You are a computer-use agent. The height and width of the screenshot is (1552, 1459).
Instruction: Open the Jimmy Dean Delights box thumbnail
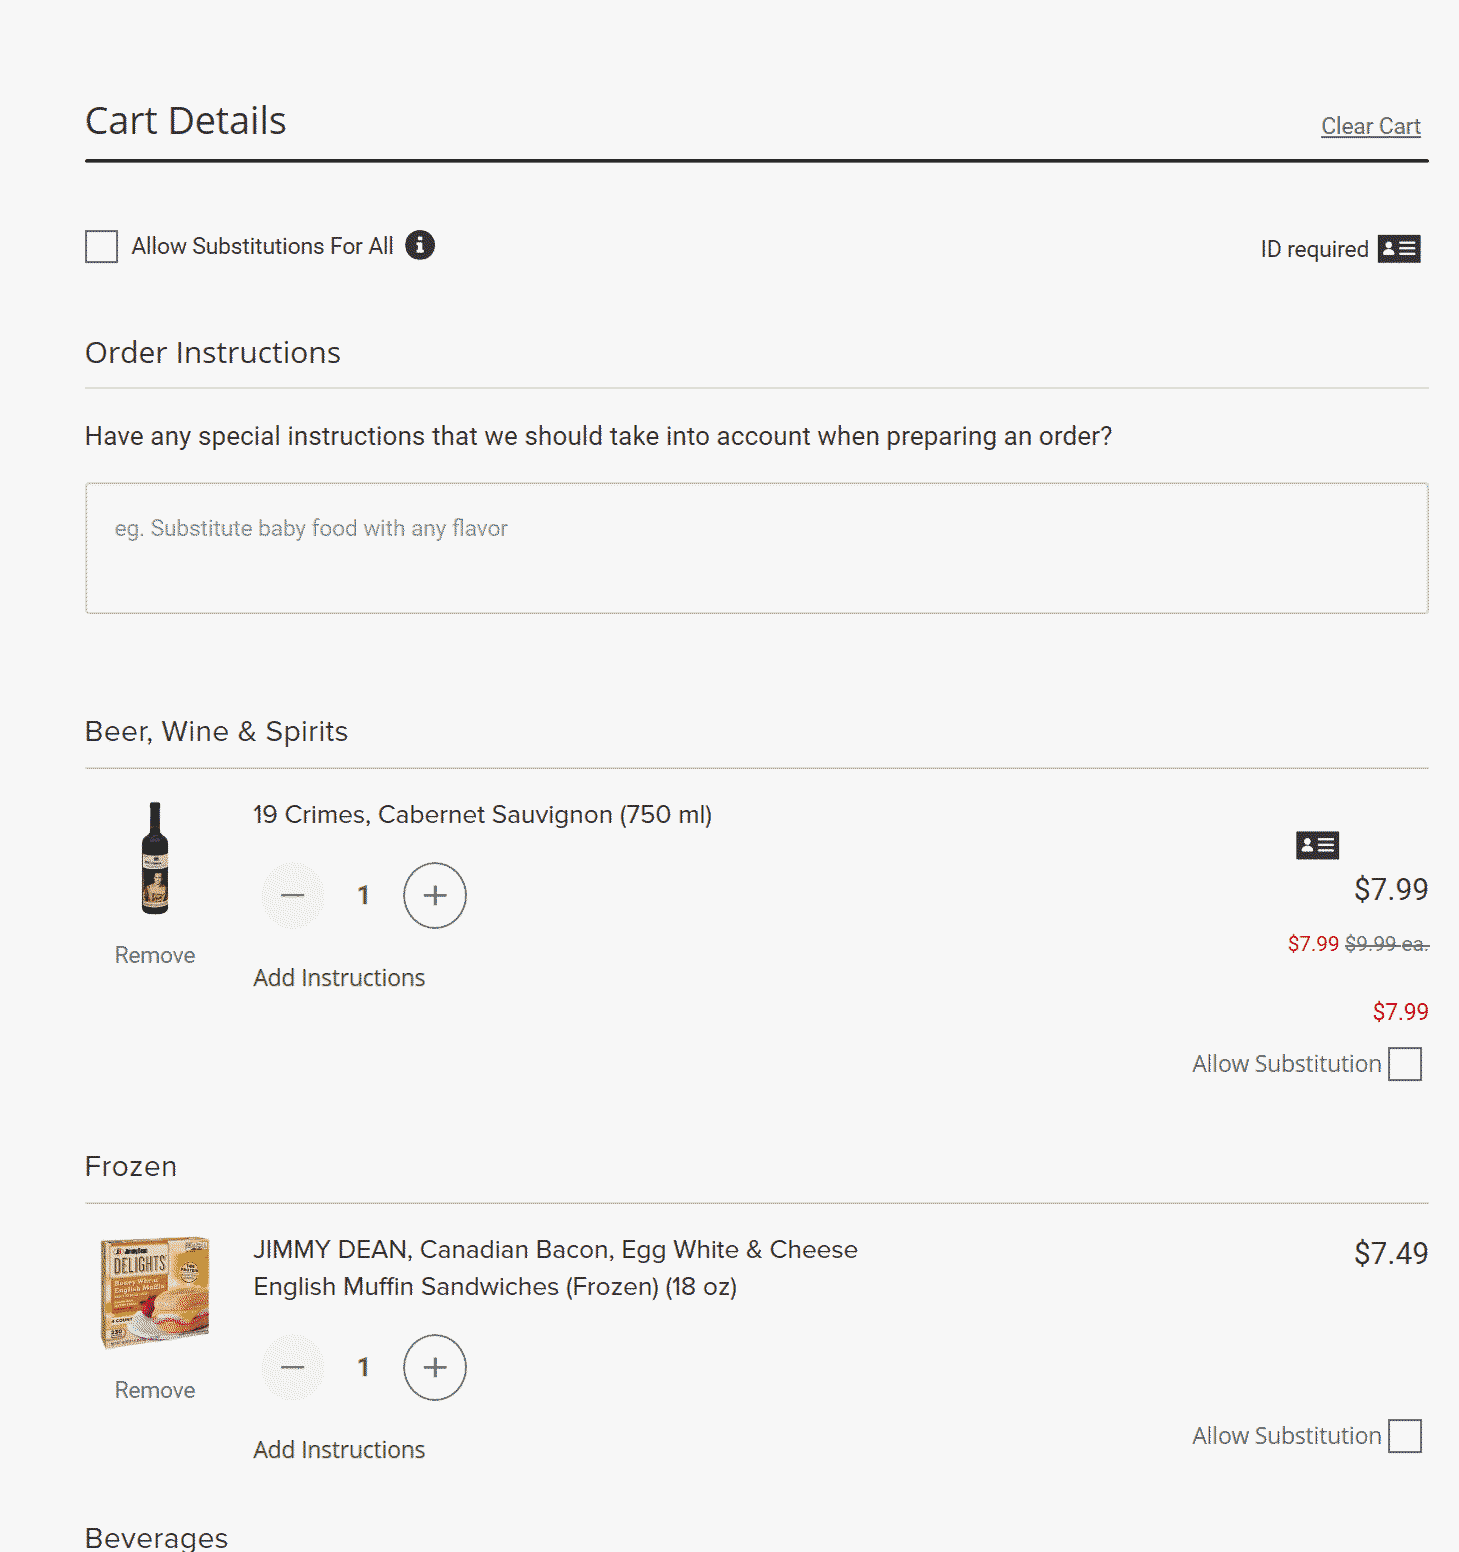(x=155, y=1292)
